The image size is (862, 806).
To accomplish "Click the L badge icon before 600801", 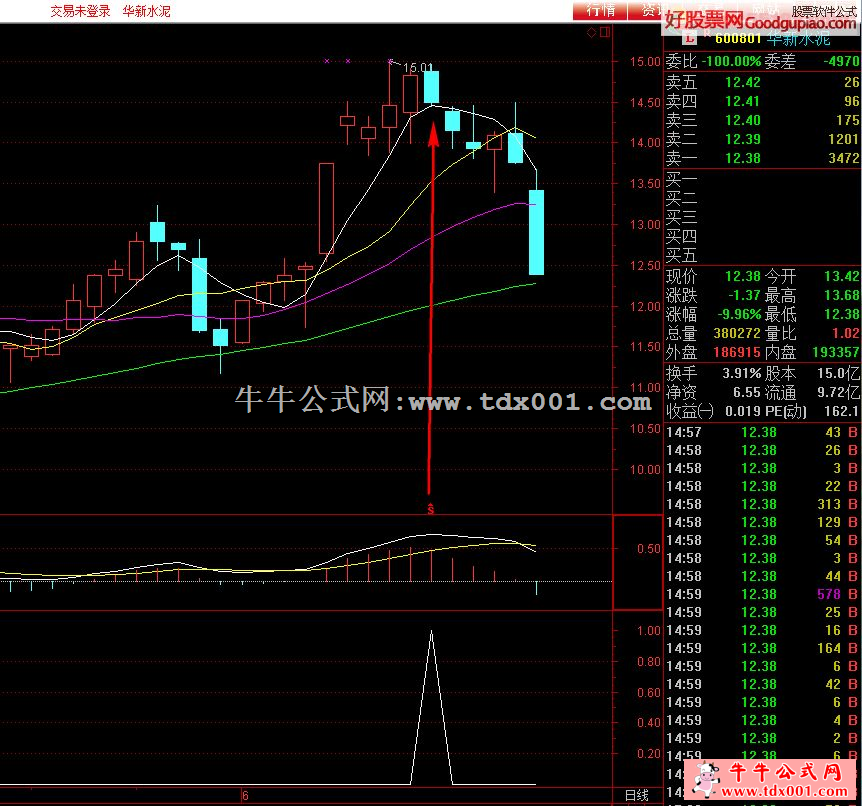I will coord(689,38).
